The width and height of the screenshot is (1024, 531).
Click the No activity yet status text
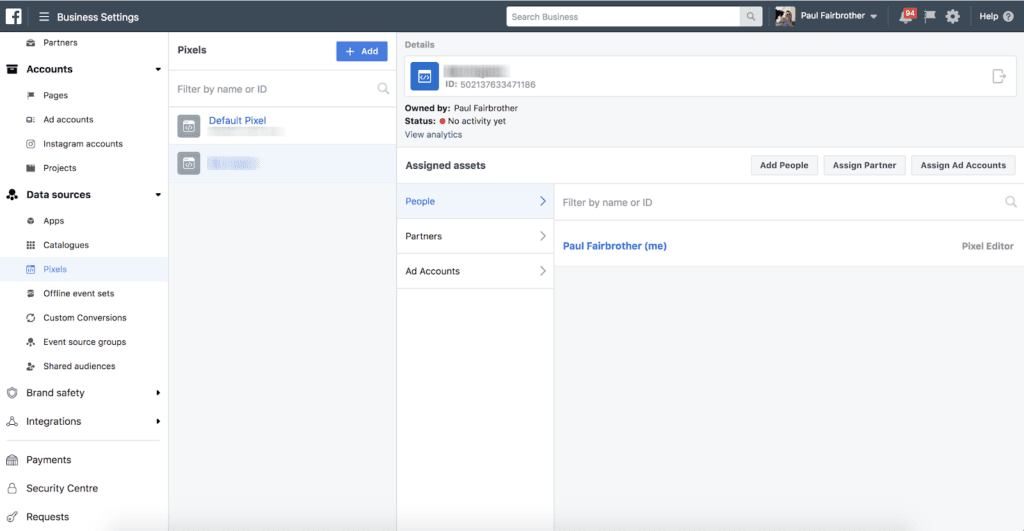point(477,121)
